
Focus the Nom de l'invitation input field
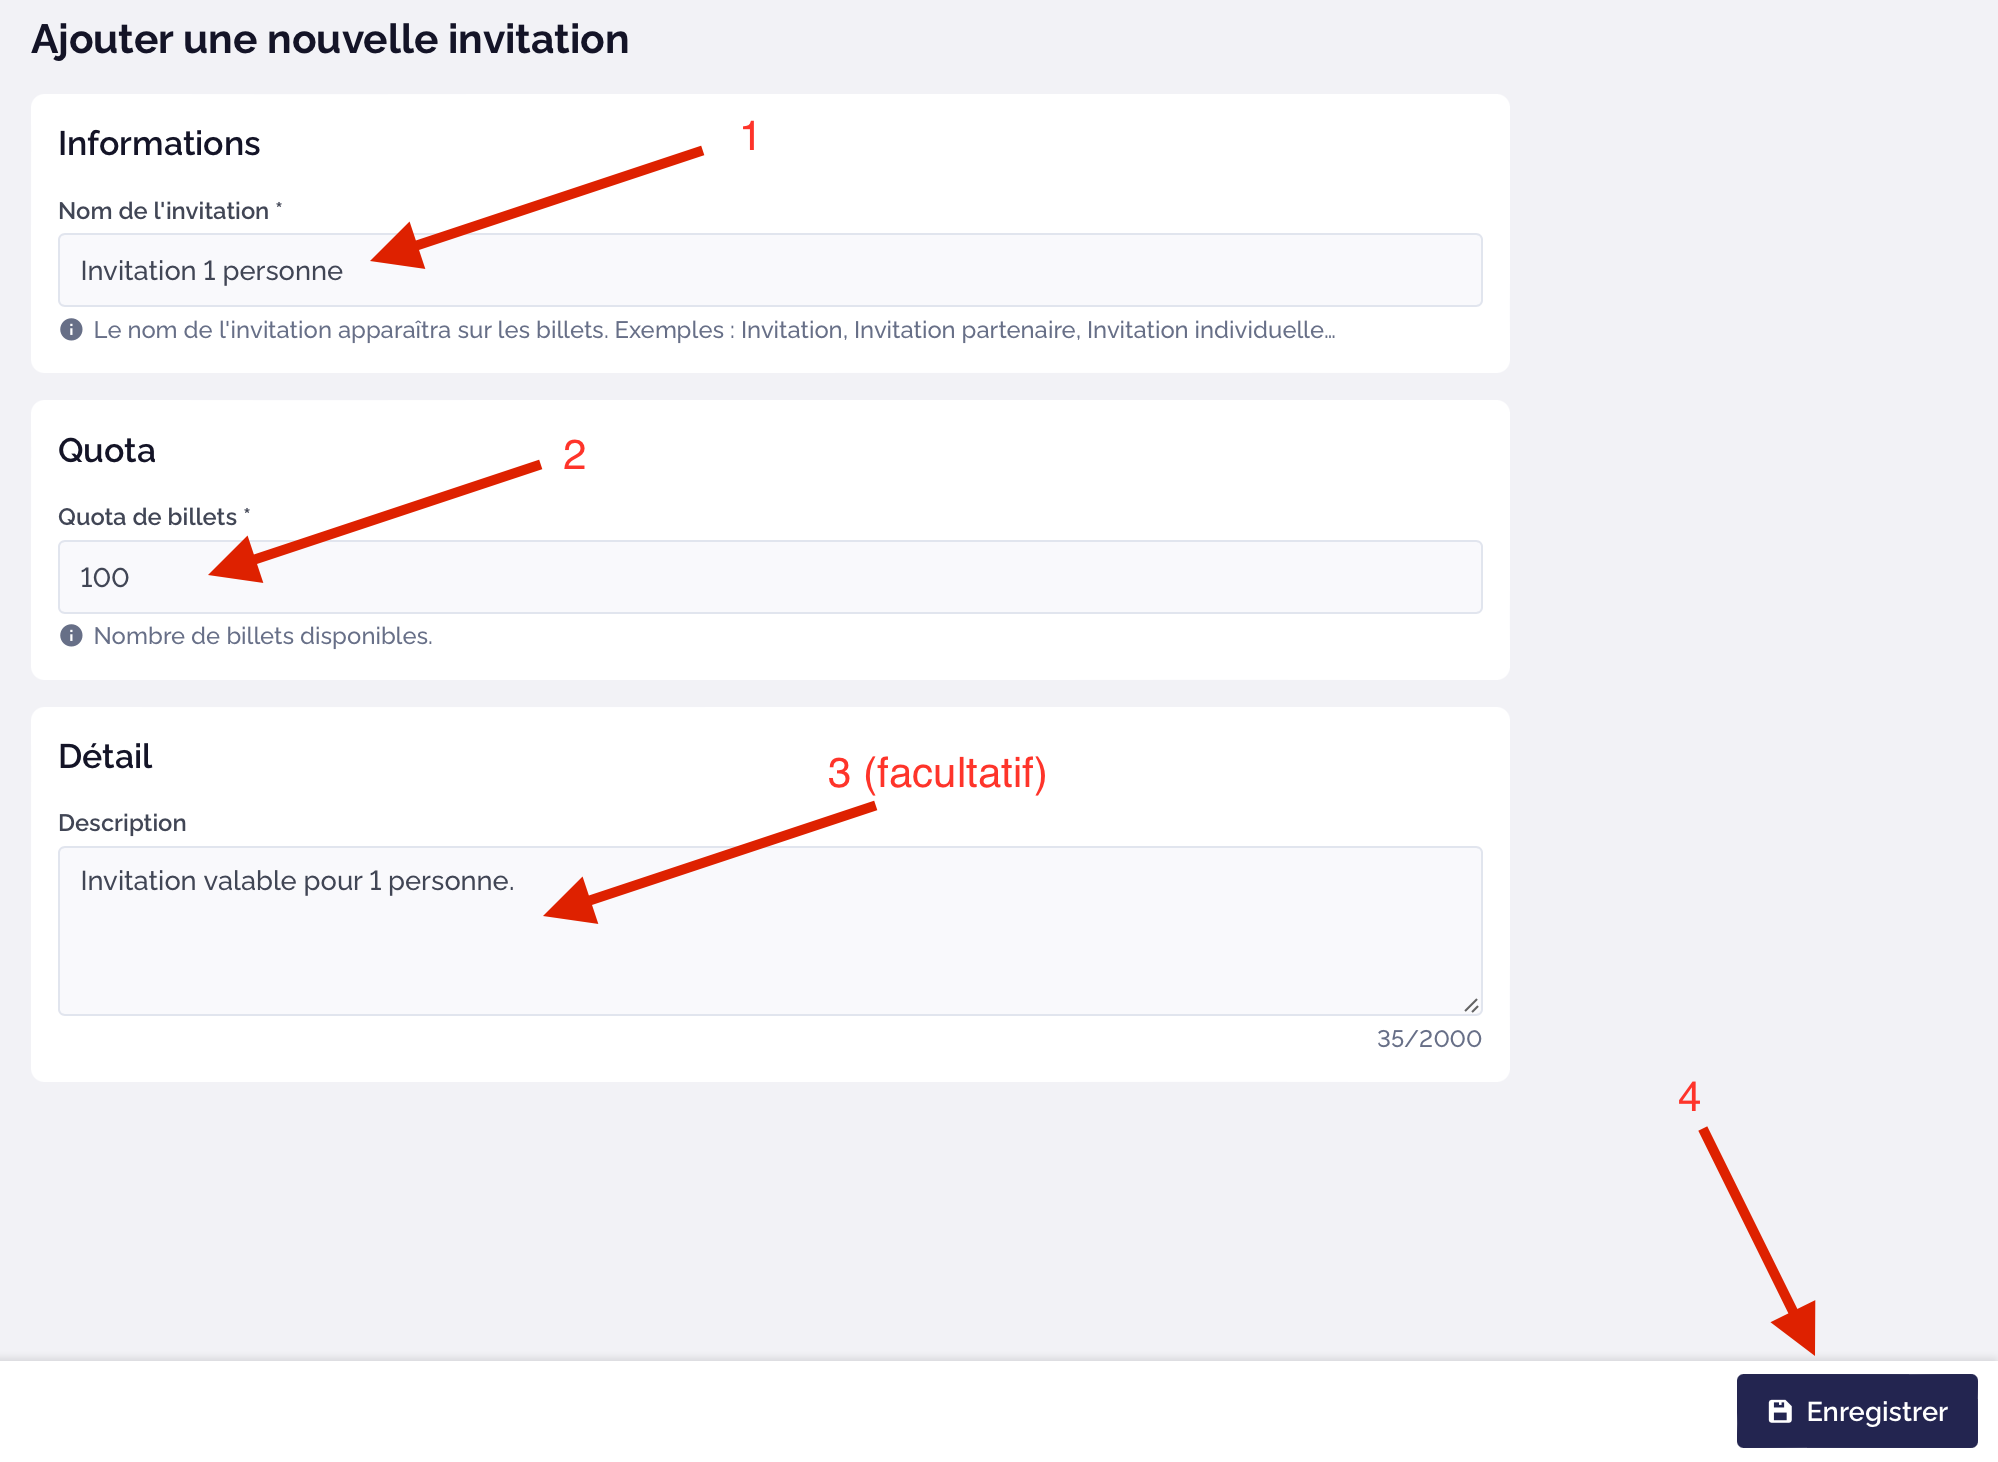(x=770, y=270)
